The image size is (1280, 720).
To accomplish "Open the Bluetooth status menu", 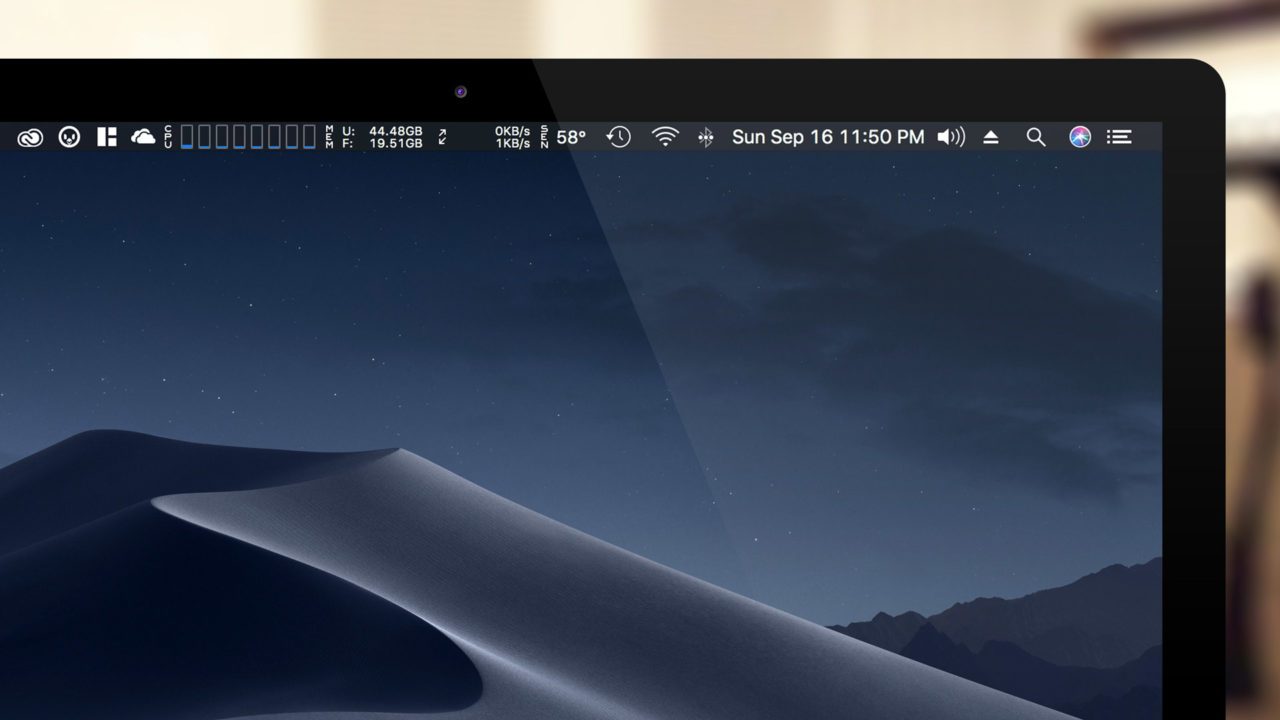I will [x=709, y=137].
